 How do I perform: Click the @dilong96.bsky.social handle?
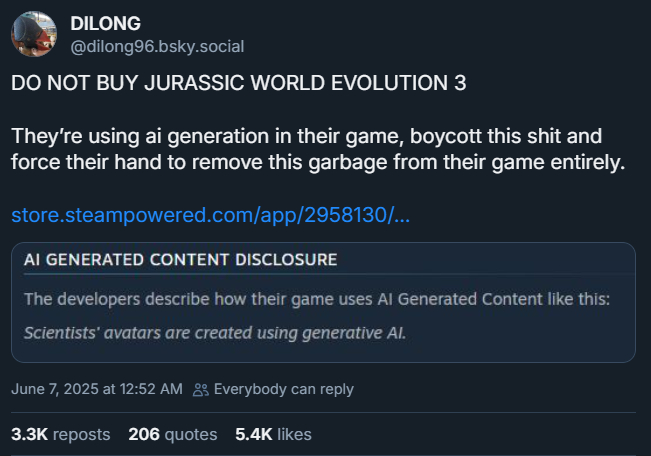pos(157,46)
